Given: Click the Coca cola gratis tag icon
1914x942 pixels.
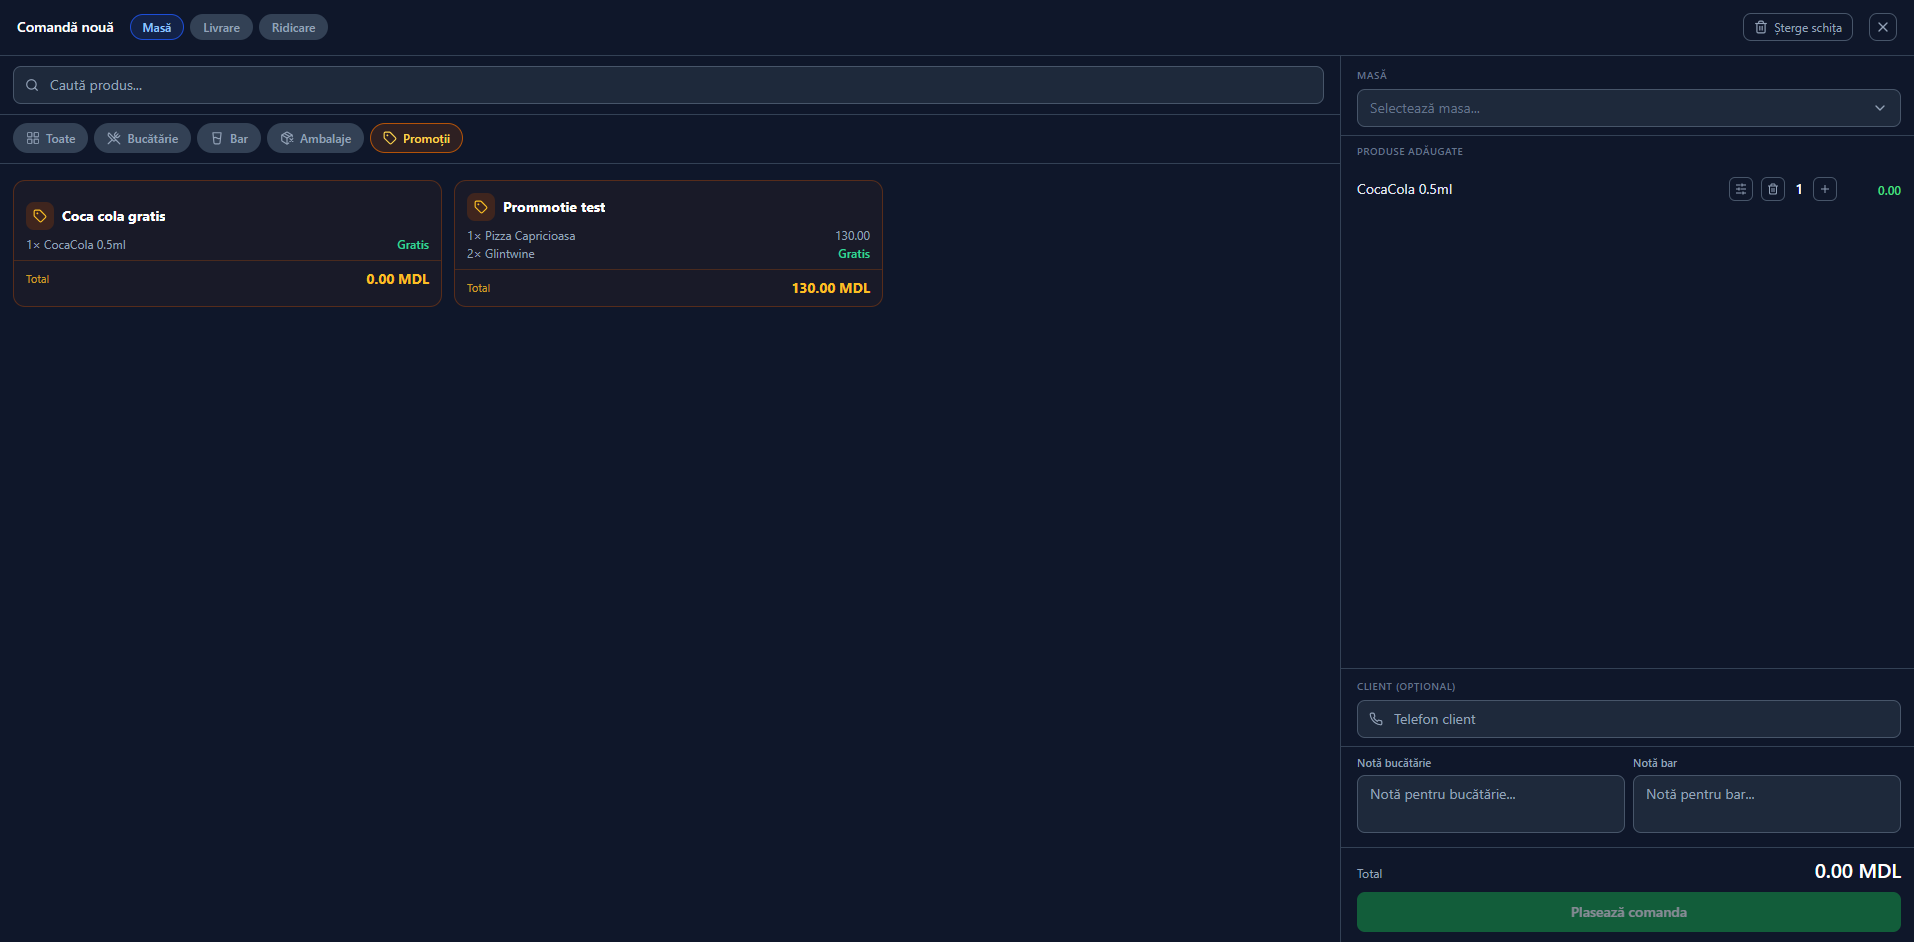Looking at the screenshot, I should [x=40, y=216].
